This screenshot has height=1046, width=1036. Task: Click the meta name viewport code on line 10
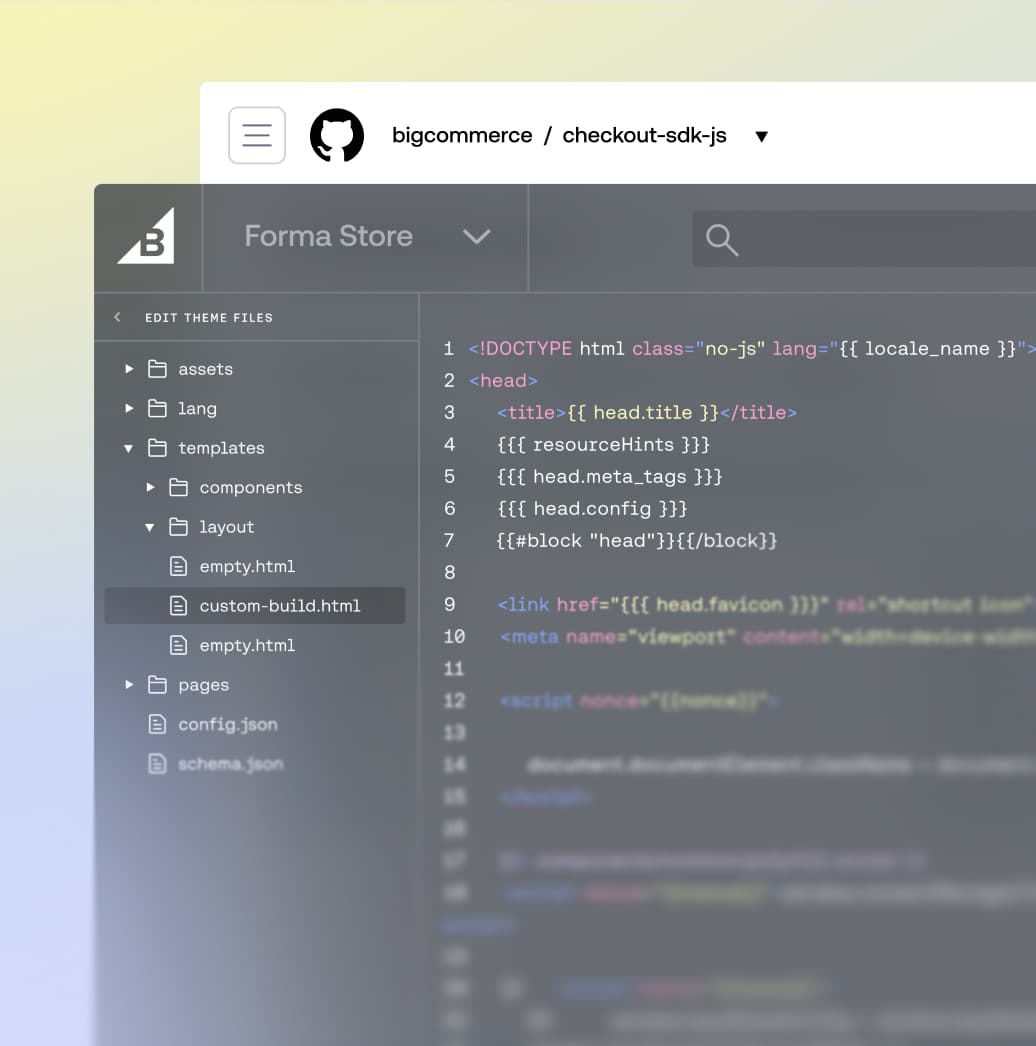pos(618,637)
